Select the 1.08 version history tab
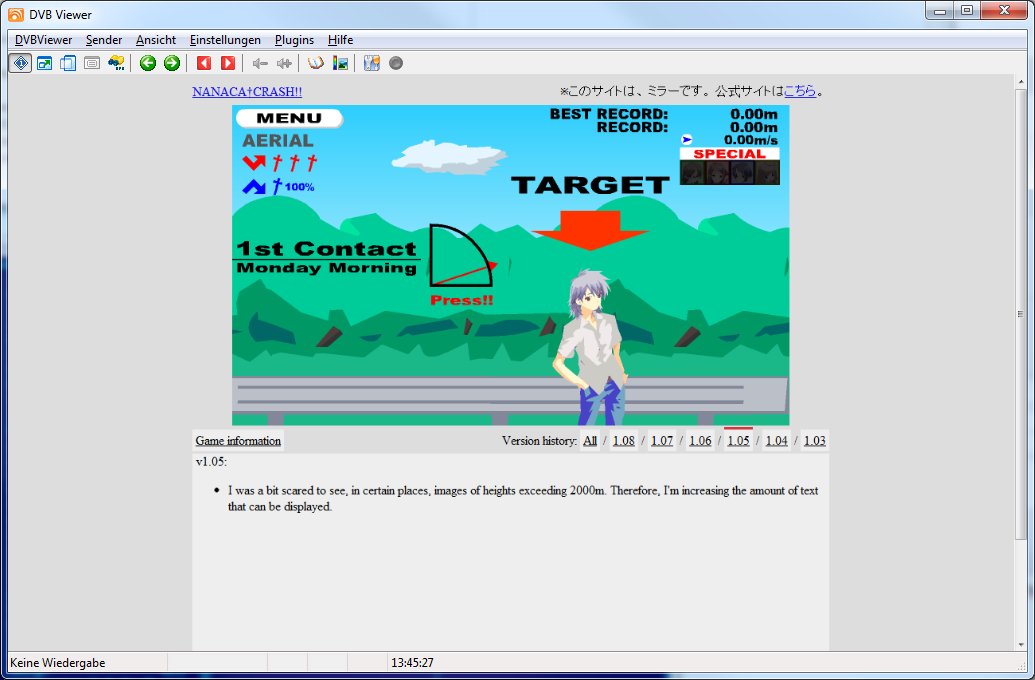The height and width of the screenshot is (680, 1035). (623, 441)
